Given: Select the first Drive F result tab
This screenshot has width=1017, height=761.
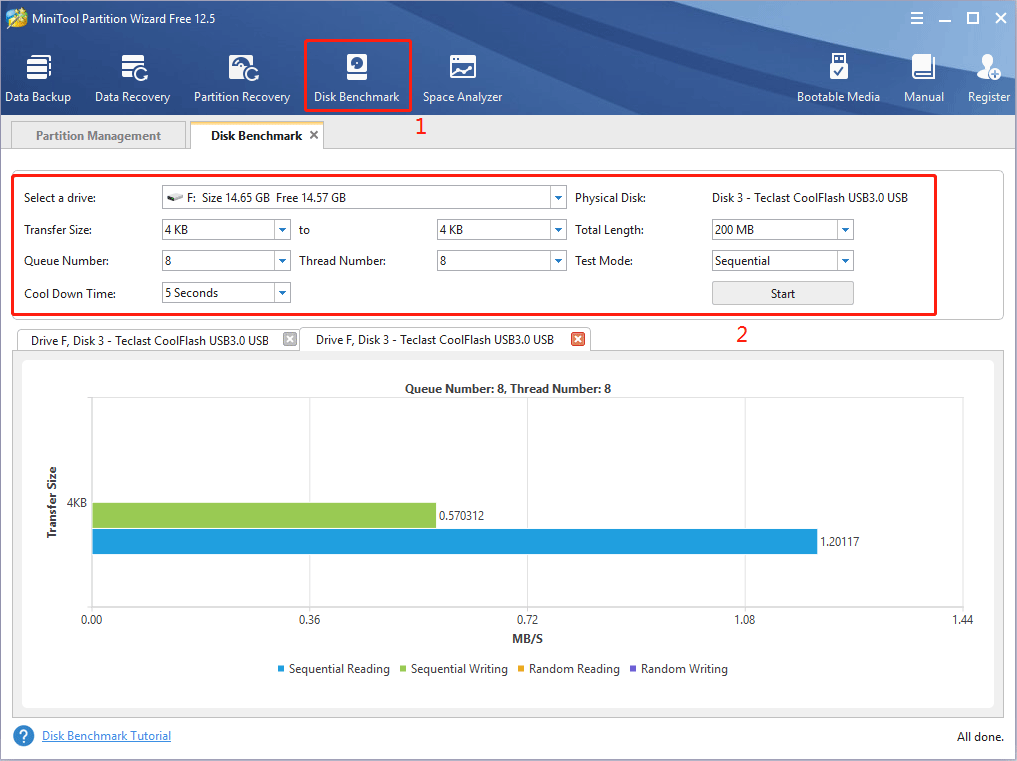Looking at the screenshot, I should (150, 340).
